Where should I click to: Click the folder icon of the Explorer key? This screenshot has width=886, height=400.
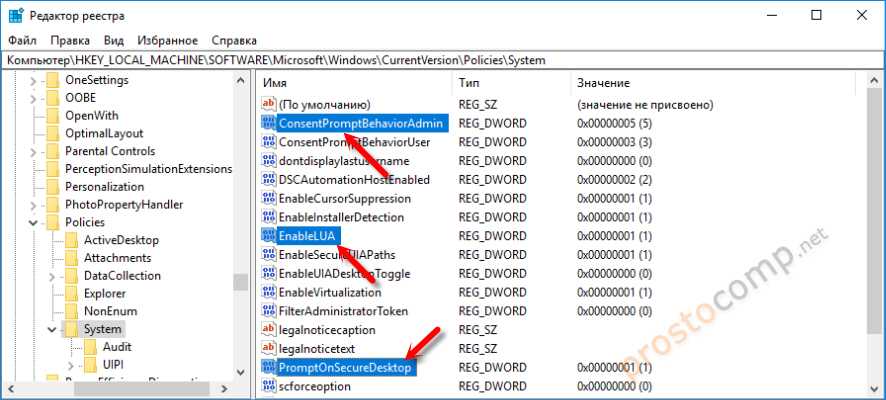click(x=71, y=293)
